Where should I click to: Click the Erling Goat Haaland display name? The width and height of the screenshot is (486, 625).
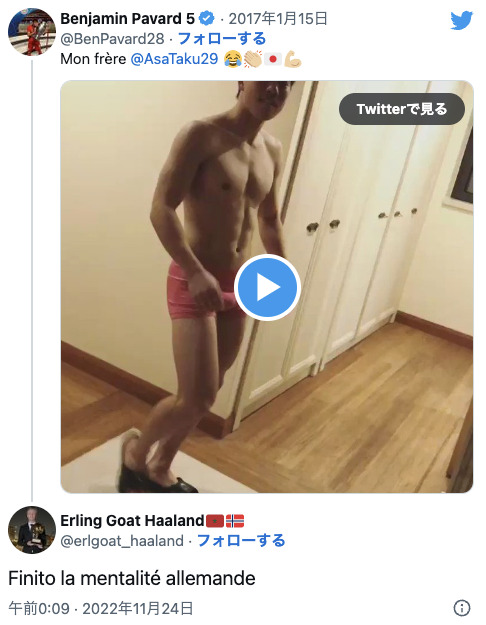tap(132, 521)
